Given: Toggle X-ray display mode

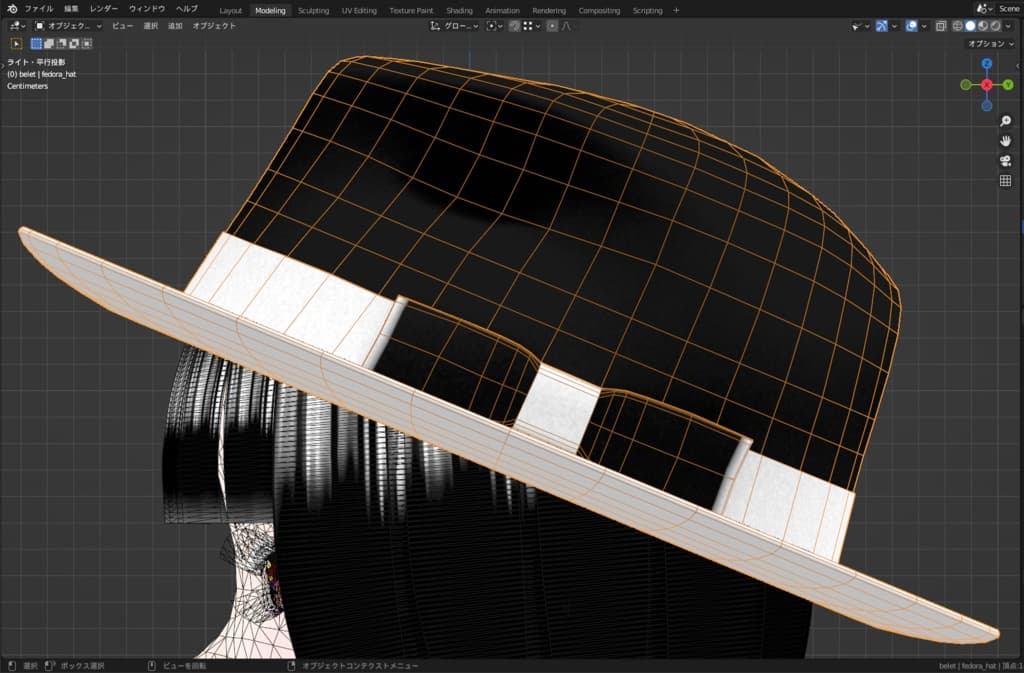Looking at the screenshot, I should [x=940, y=26].
